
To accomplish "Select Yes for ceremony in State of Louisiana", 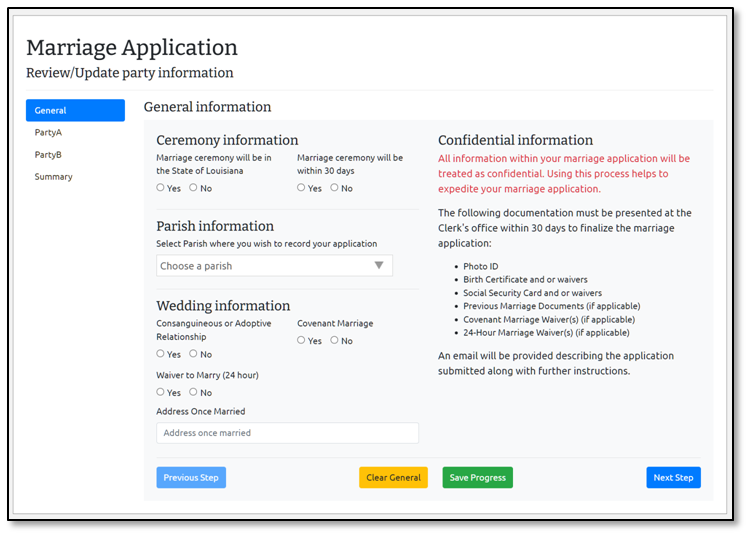I will (161, 188).
